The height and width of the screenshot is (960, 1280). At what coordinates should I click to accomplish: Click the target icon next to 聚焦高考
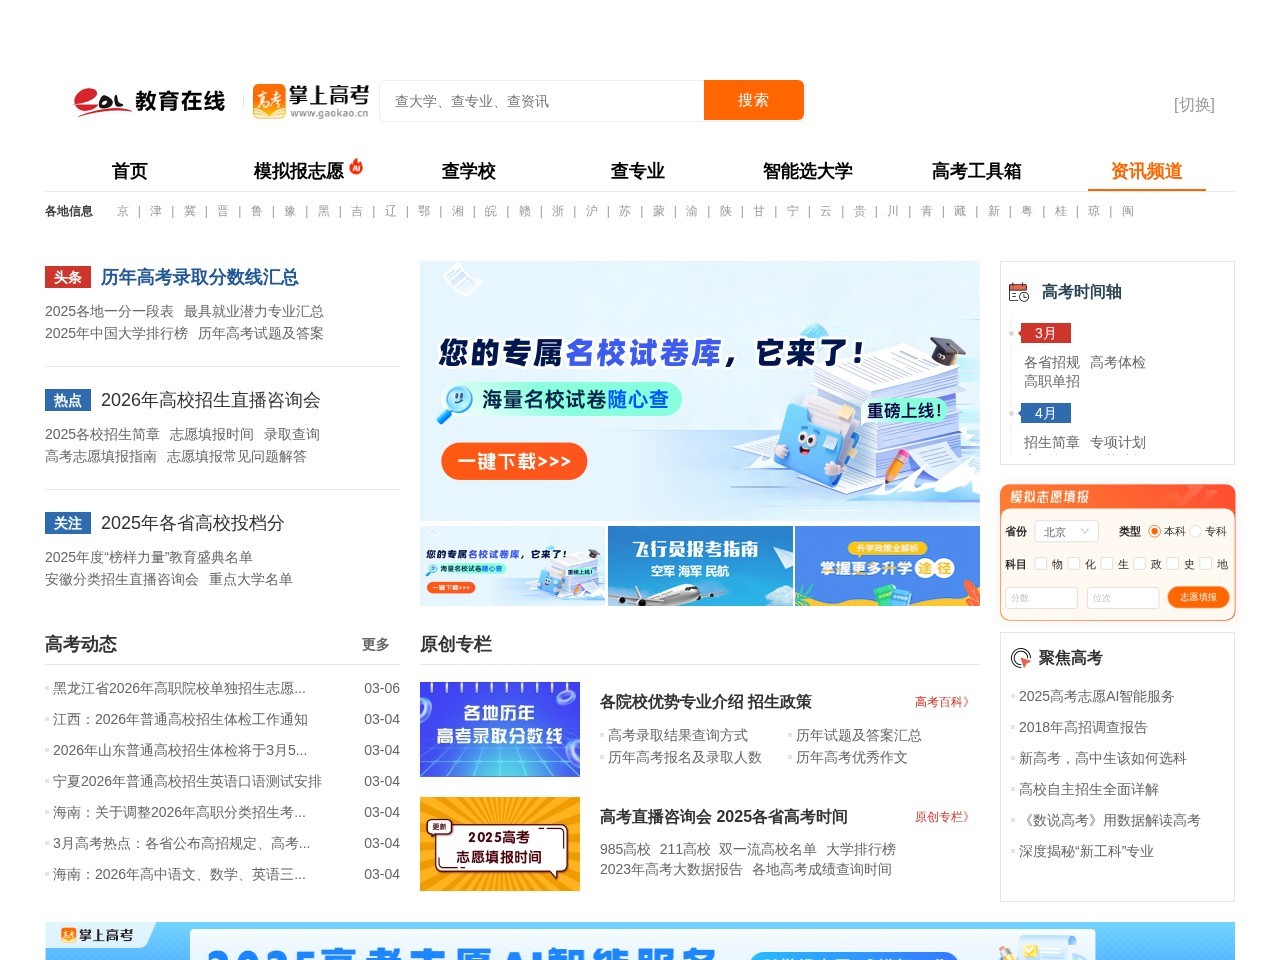tap(1020, 657)
